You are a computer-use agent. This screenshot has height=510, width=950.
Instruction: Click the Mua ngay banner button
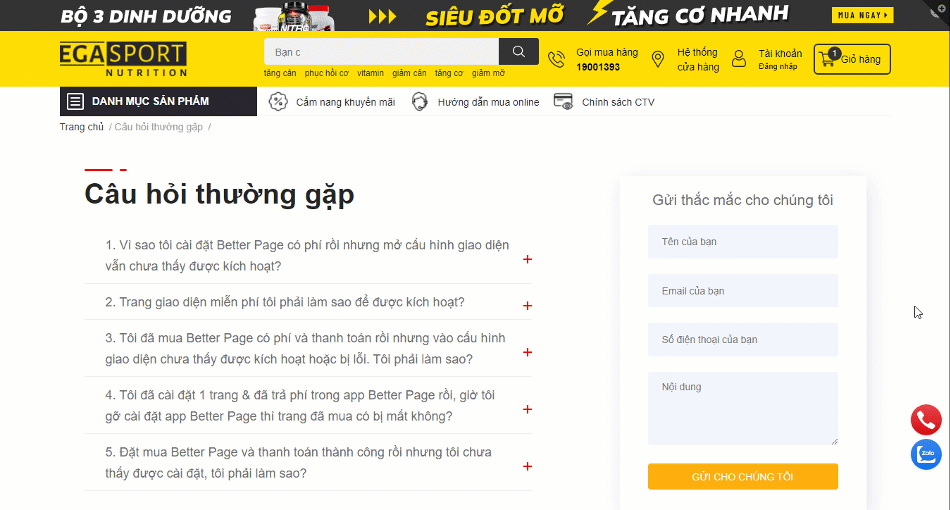click(862, 15)
